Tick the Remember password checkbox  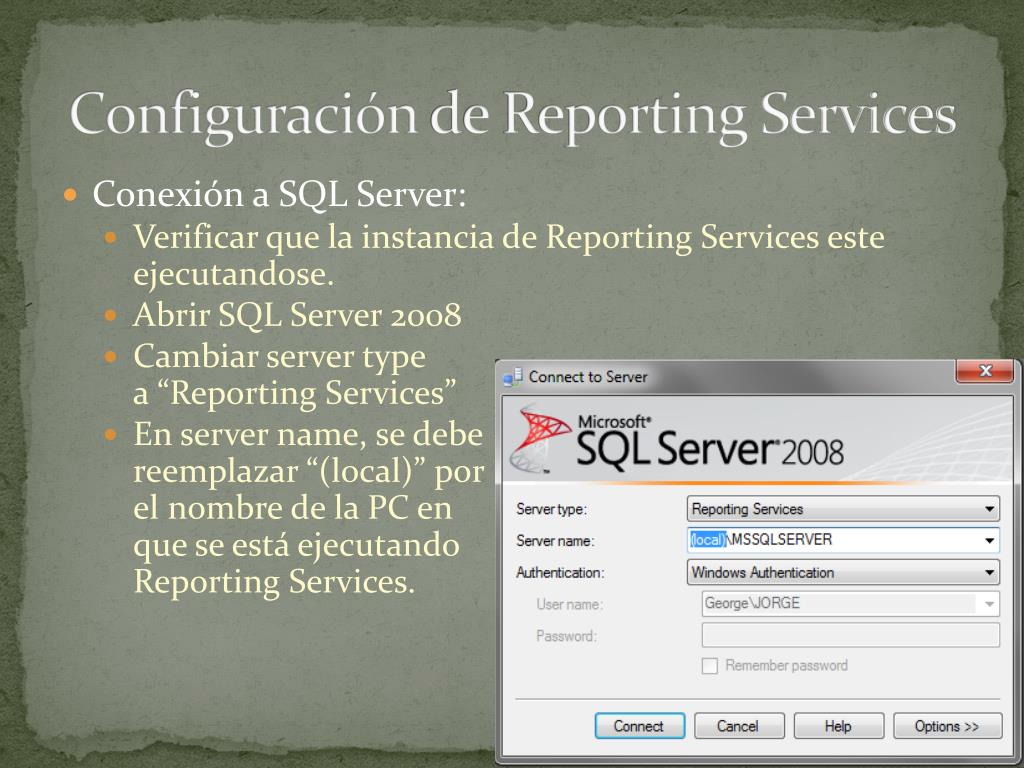[709, 665]
